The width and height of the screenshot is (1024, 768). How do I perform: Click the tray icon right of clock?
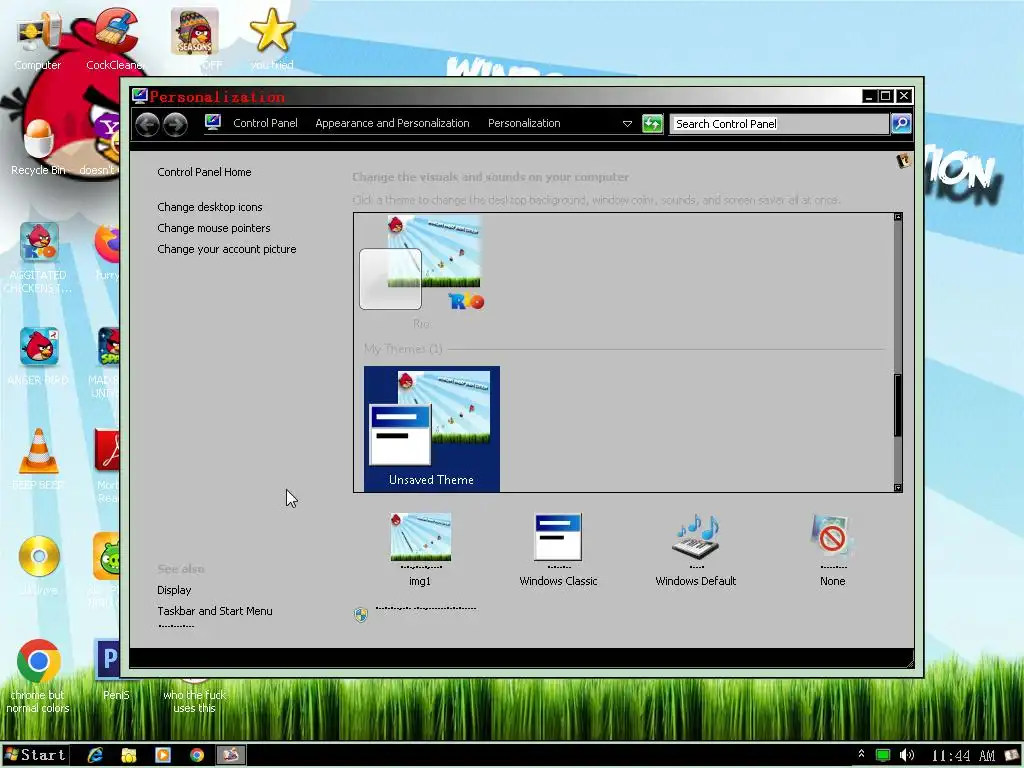tap(1012, 756)
